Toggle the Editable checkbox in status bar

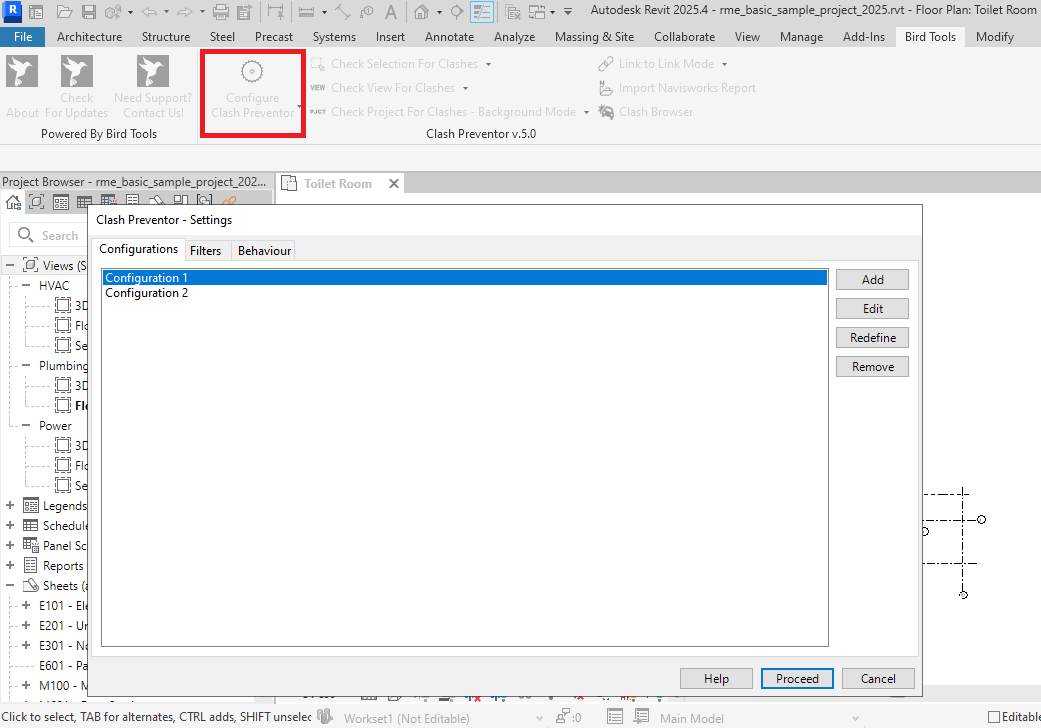(x=994, y=717)
